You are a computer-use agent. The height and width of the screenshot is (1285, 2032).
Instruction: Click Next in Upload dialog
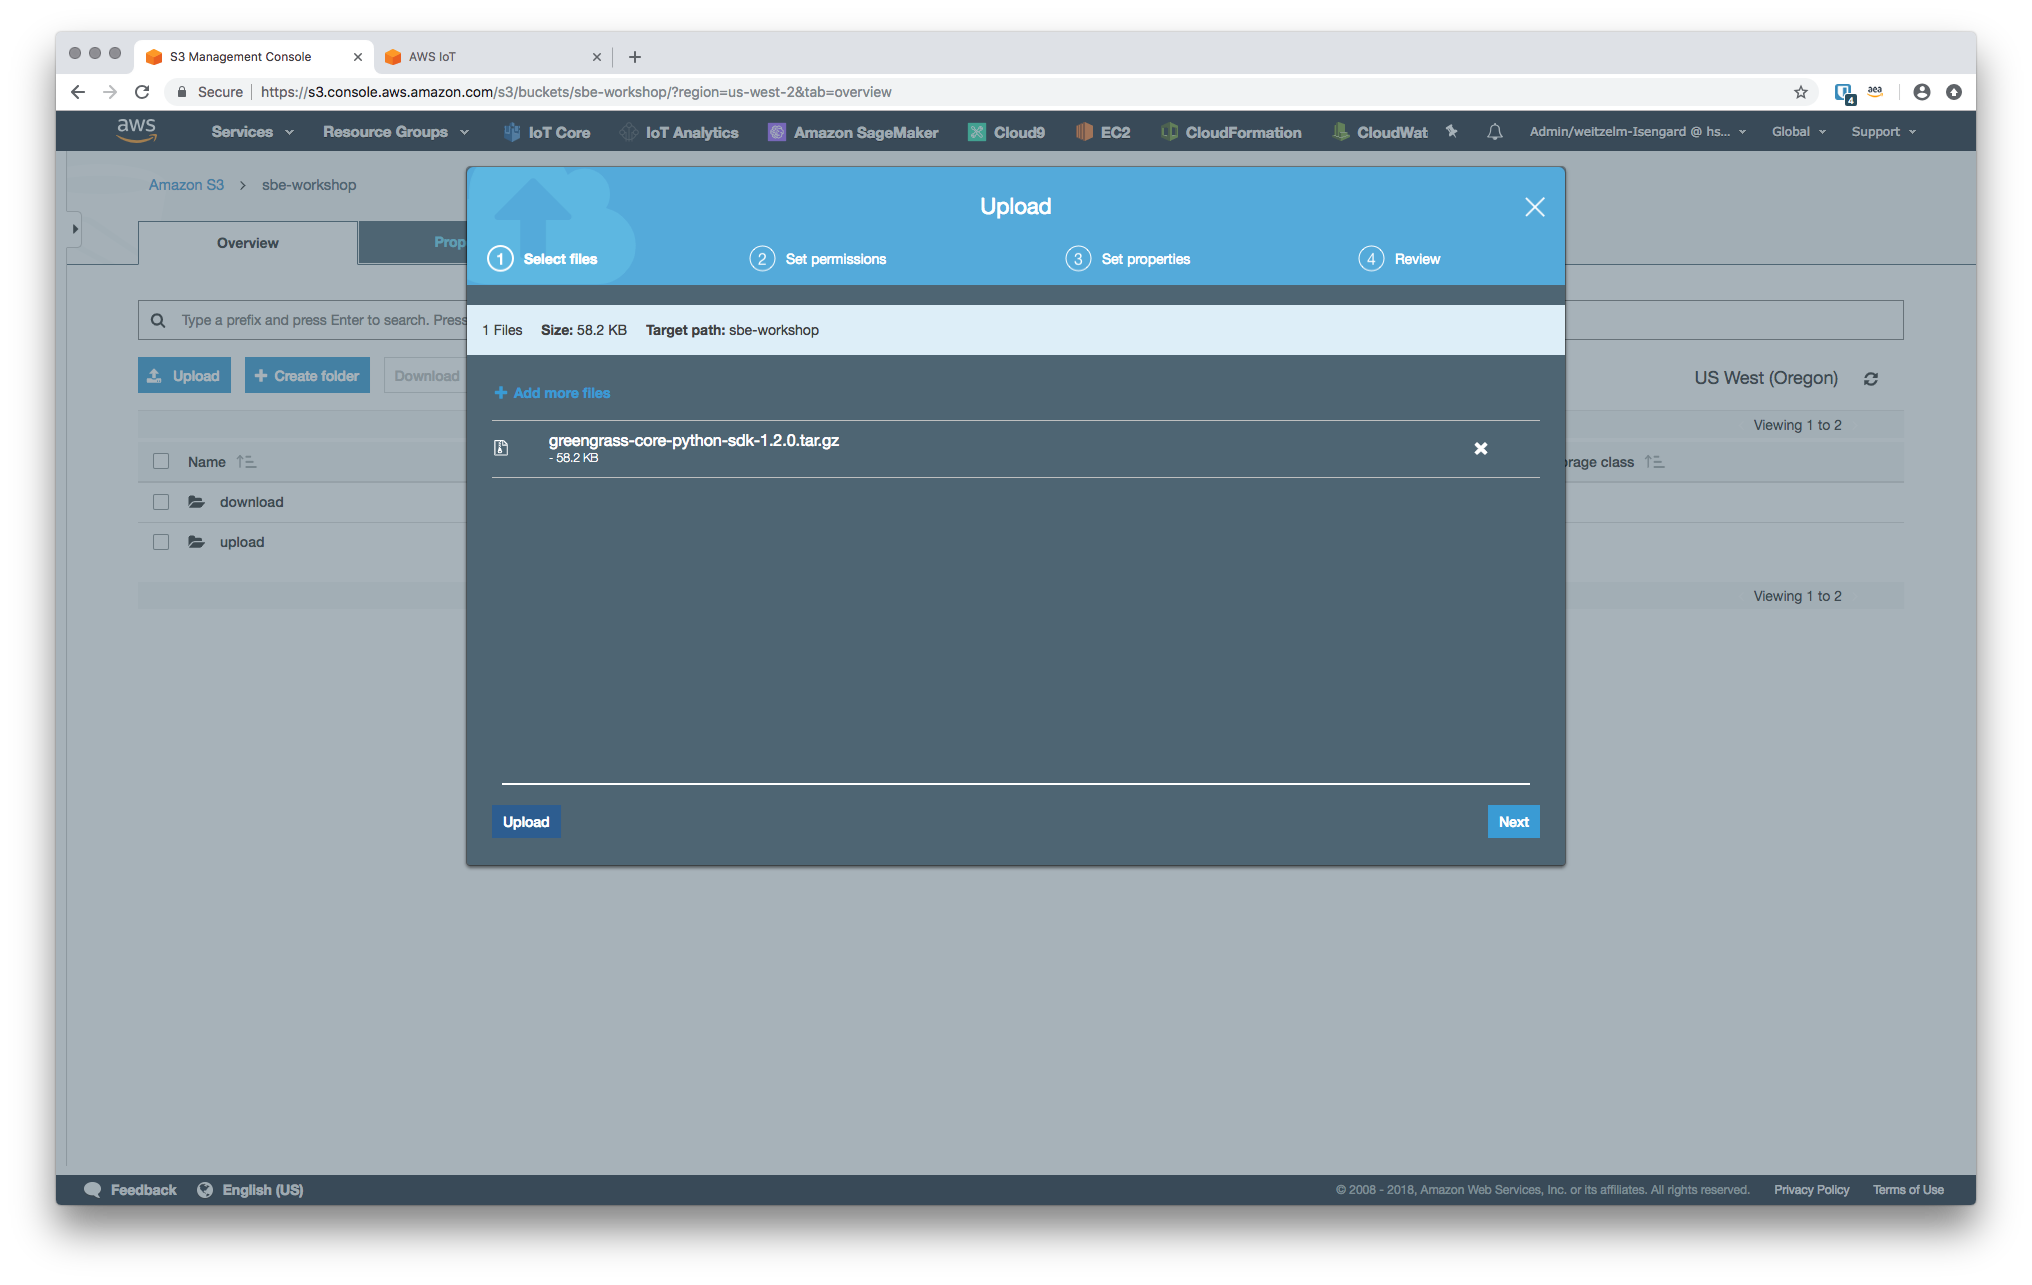pyautogui.click(x=1514, y=822)
